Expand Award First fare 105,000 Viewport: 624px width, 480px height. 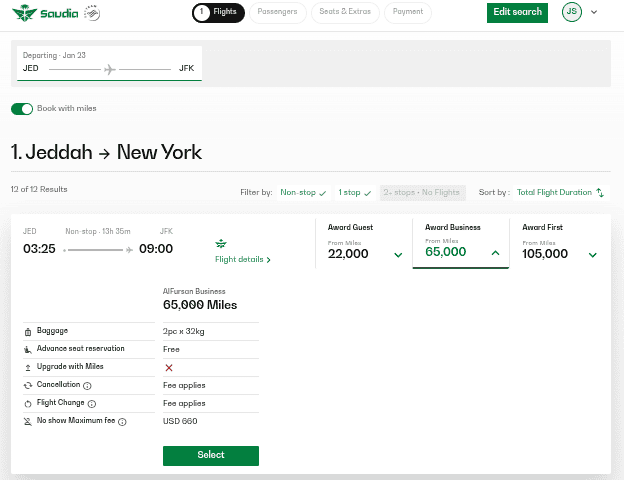click(x=559, y=243)
